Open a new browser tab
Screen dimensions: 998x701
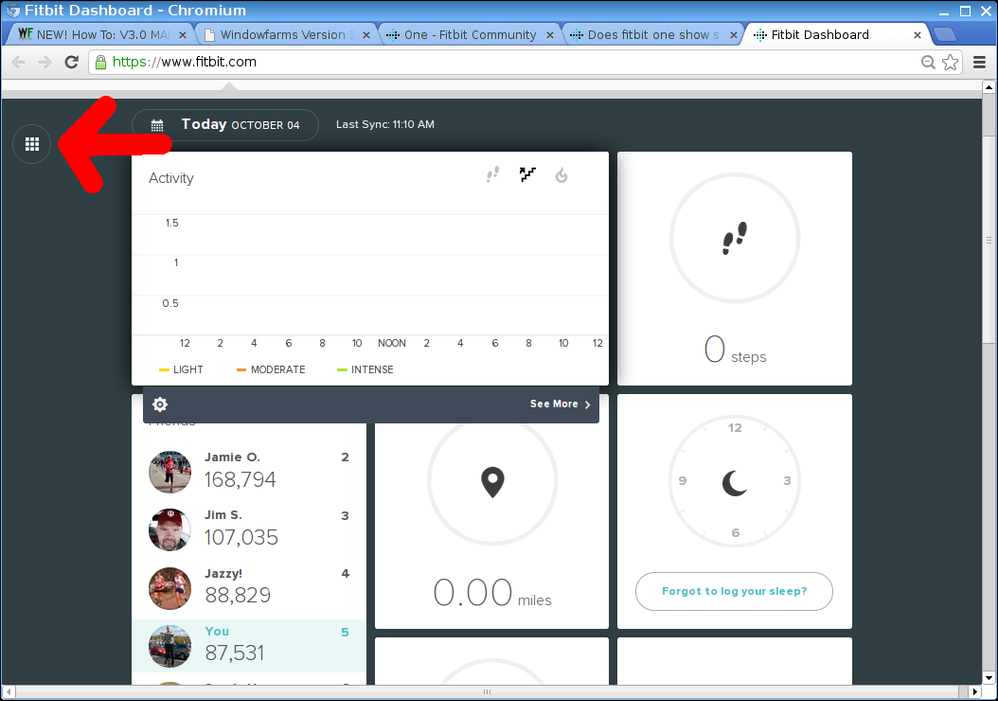945,34
